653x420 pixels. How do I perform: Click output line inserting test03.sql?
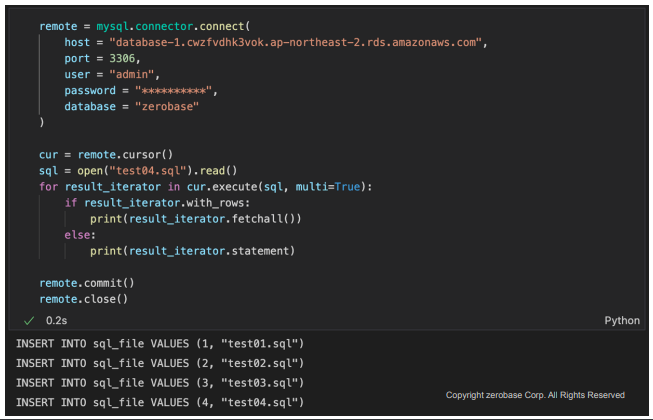(160, 383)
